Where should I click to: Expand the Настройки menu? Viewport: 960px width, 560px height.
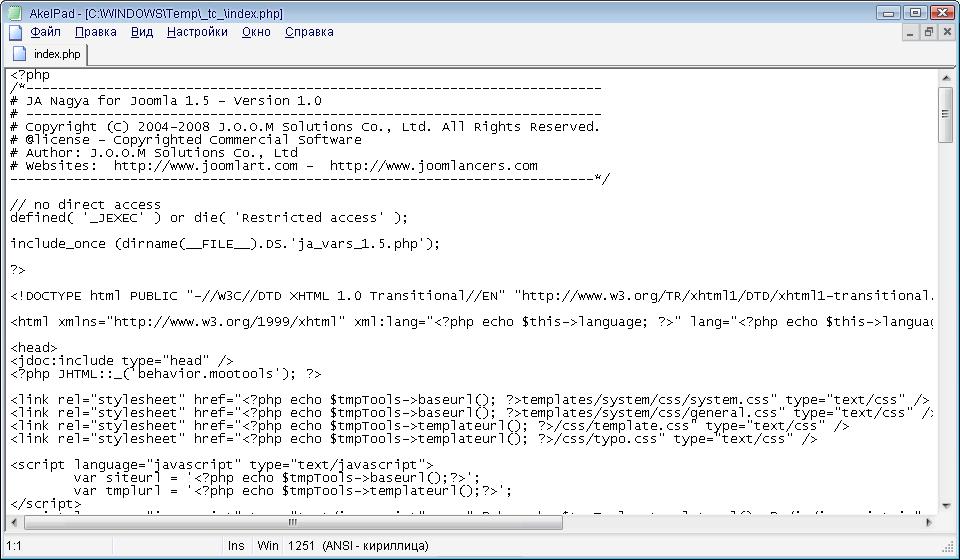[197, 32]
